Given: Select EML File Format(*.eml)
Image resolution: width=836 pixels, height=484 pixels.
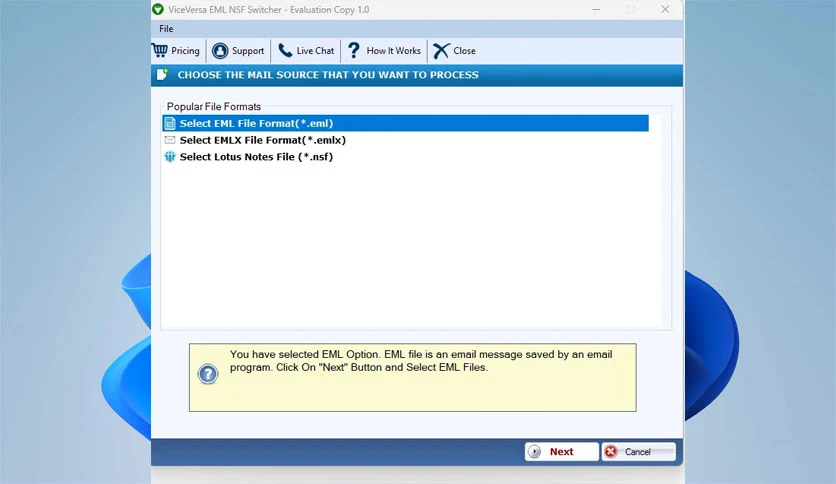Looking at the screenshot, I should click(405, 123).
